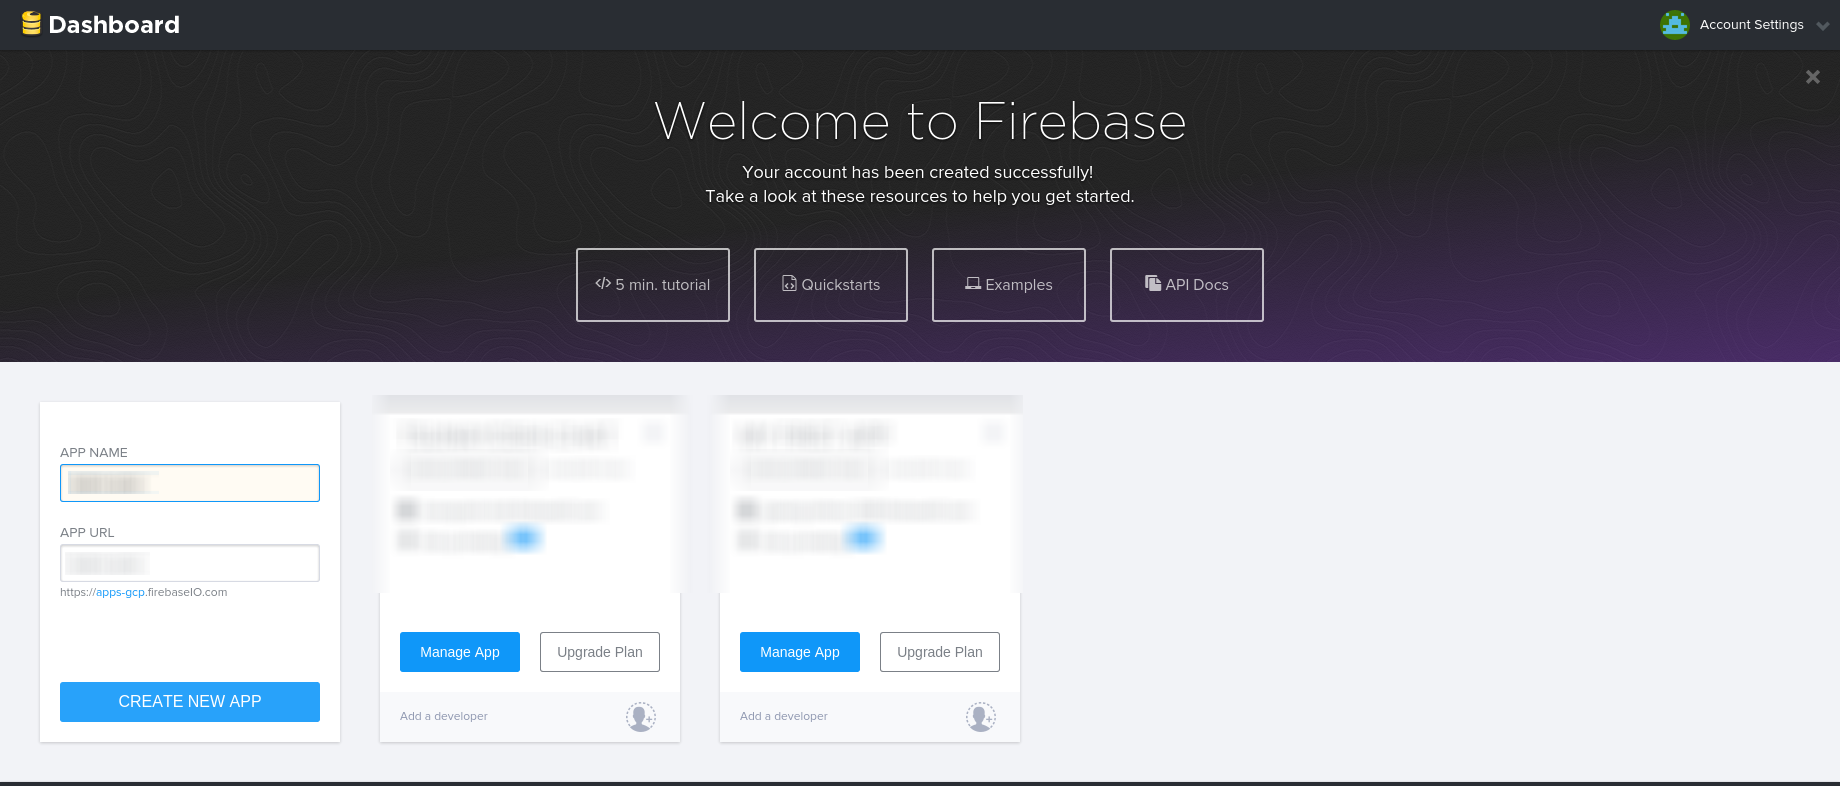Focus the APP URL input field

point(190,563)
